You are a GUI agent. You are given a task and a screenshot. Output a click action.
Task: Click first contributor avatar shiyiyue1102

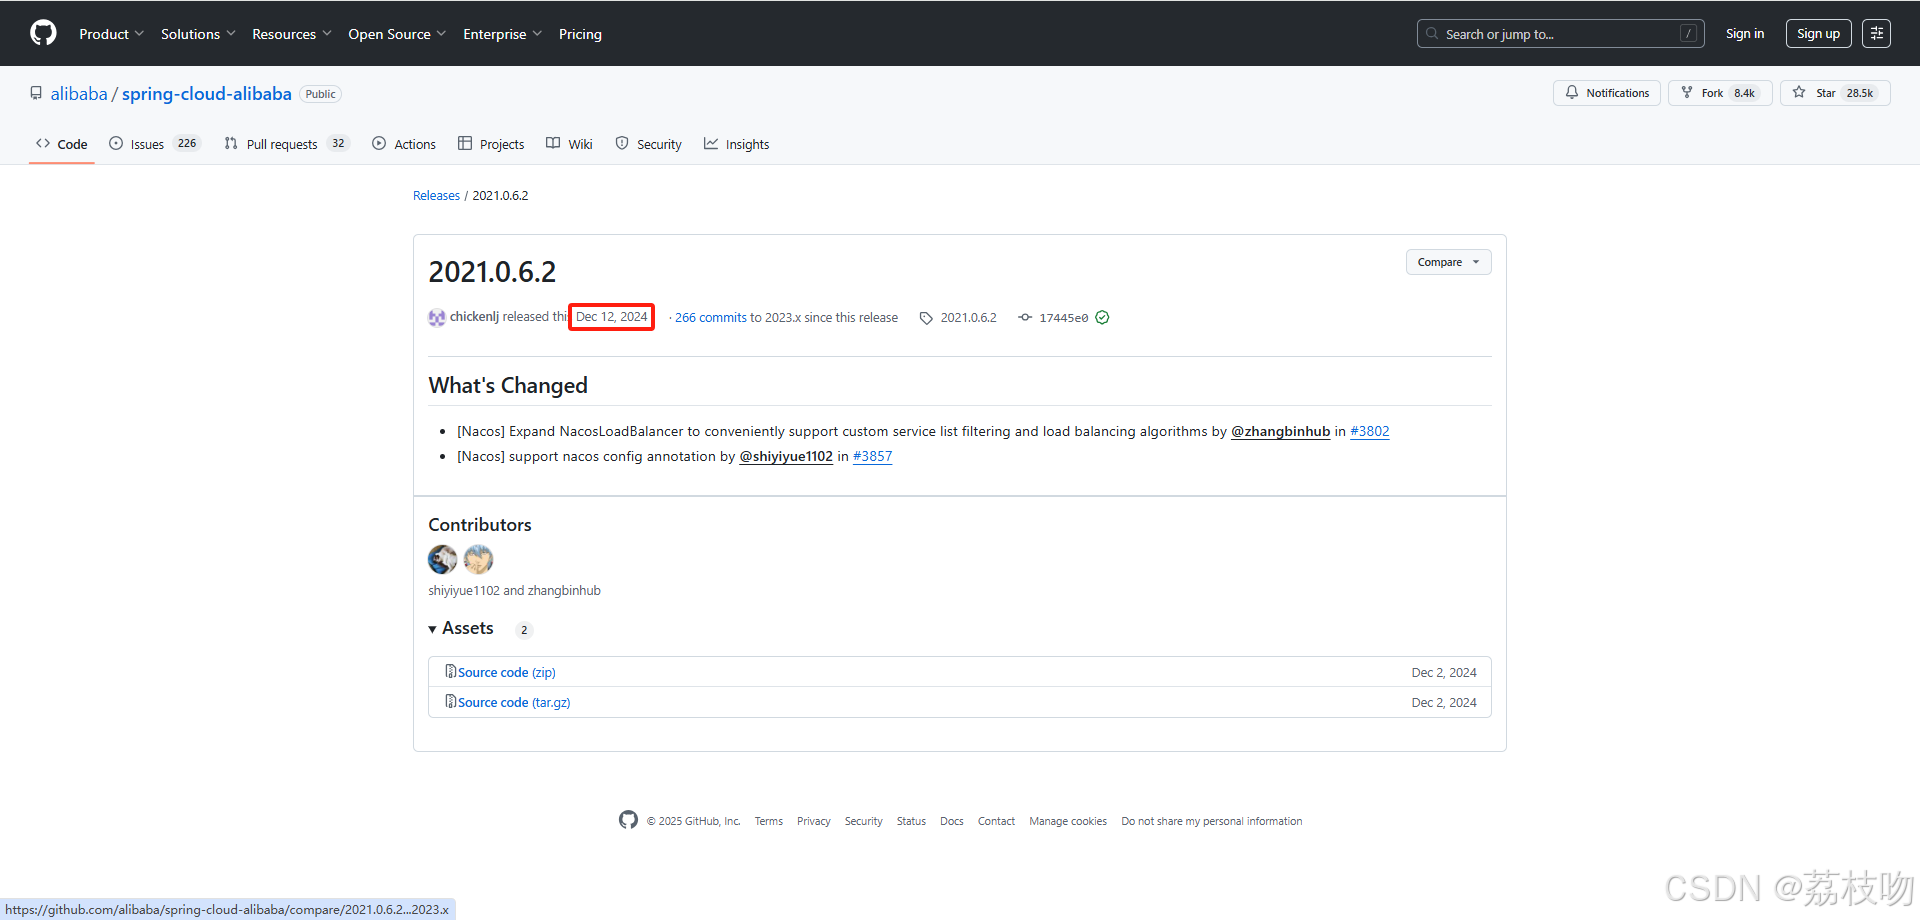[x=443, y=559]
